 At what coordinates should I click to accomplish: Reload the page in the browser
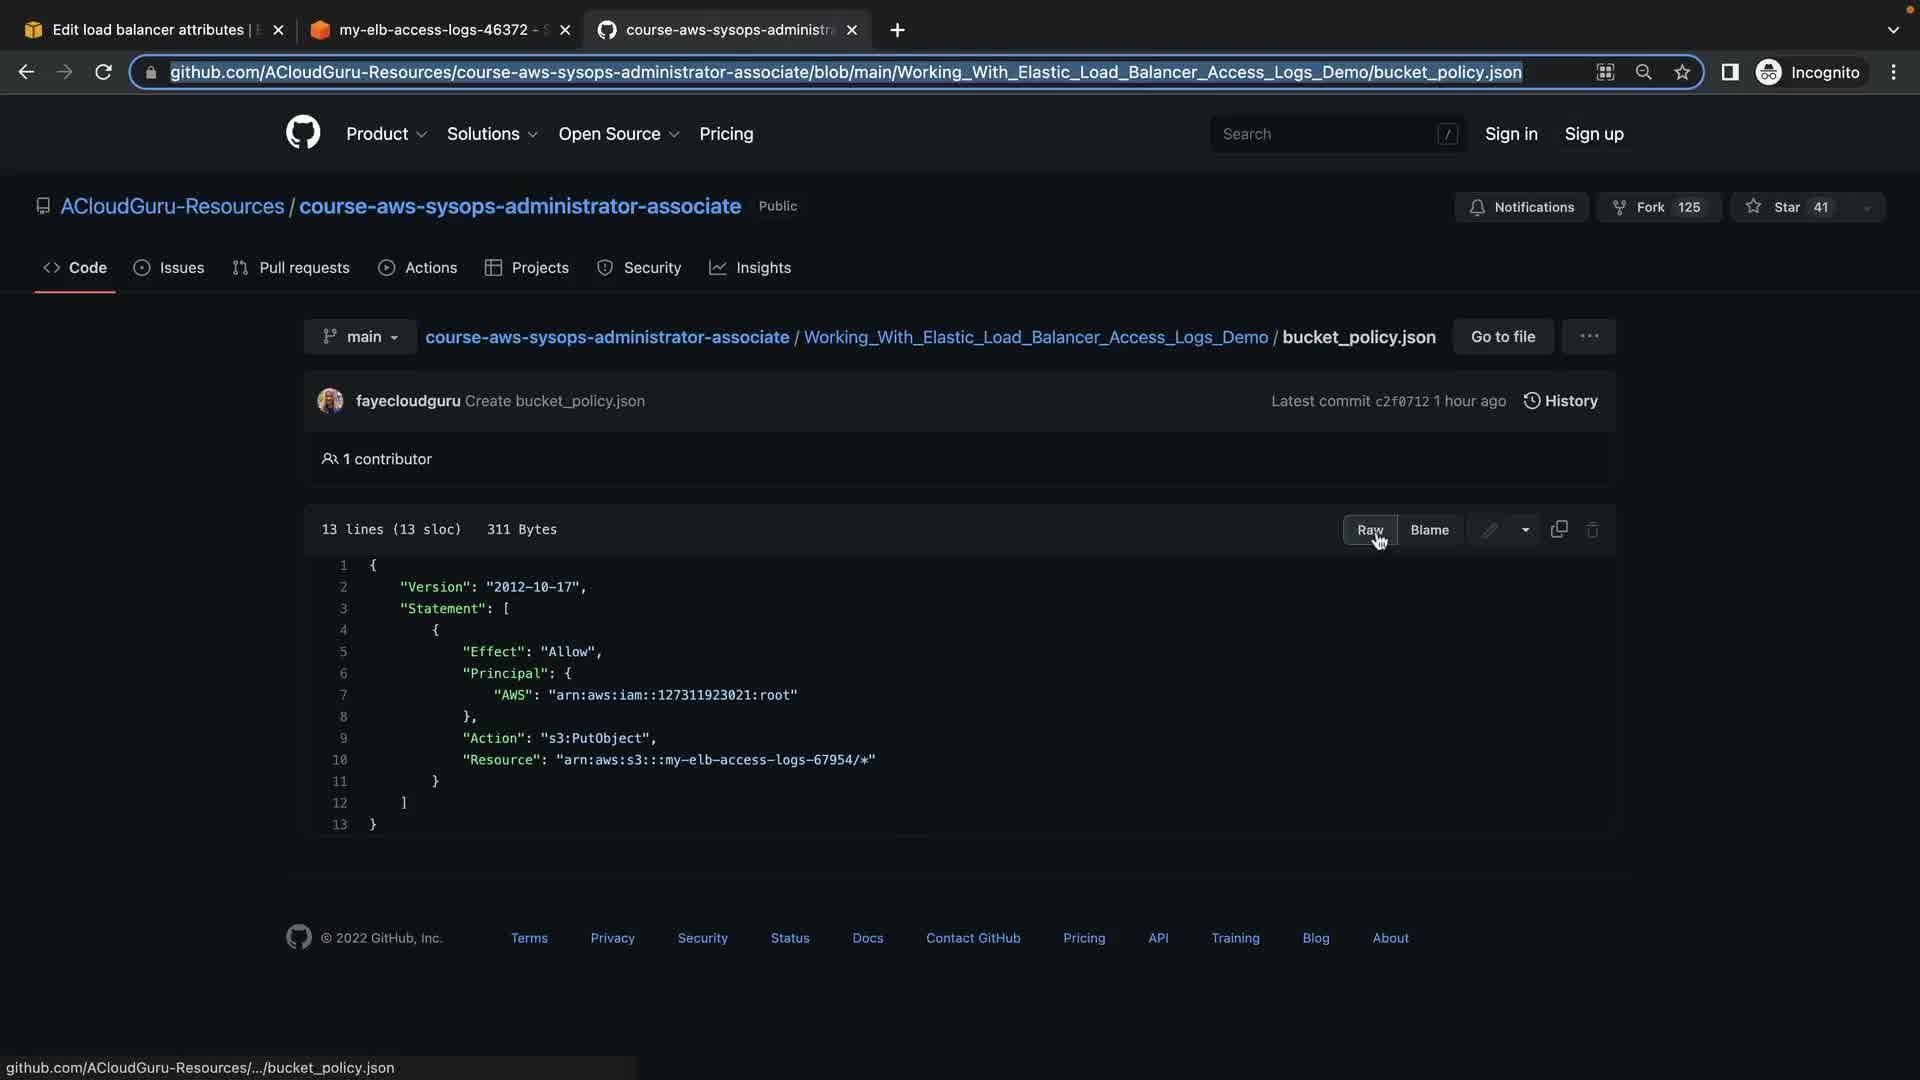(103, 72)
